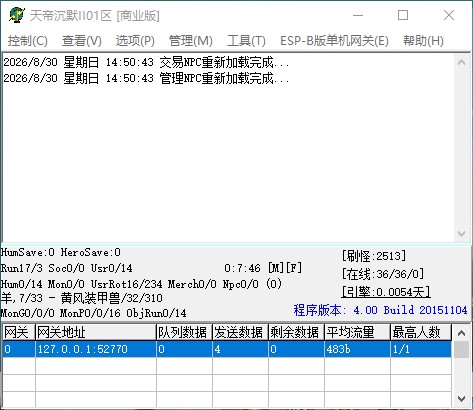Open the 控制(C) menu

point(28,41)
